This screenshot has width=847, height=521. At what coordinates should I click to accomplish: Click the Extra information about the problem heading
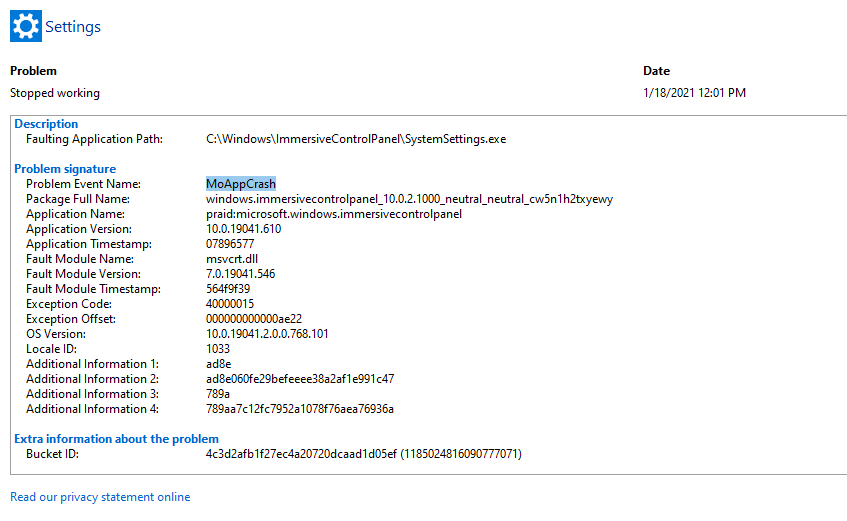tap(116, 439)
